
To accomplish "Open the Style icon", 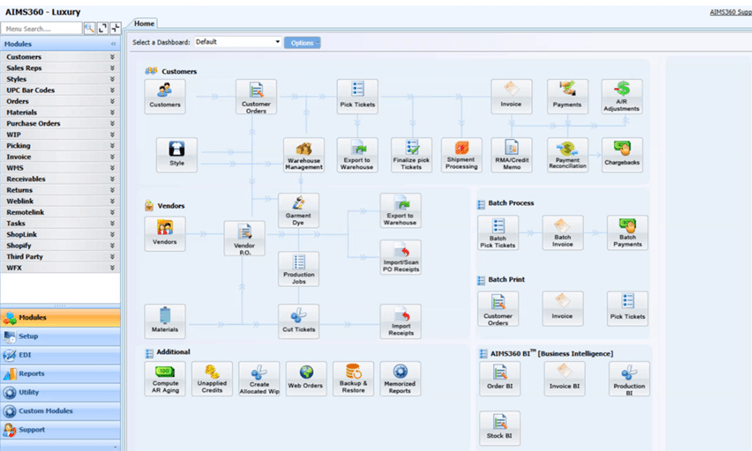I will (x=176, y=154).
